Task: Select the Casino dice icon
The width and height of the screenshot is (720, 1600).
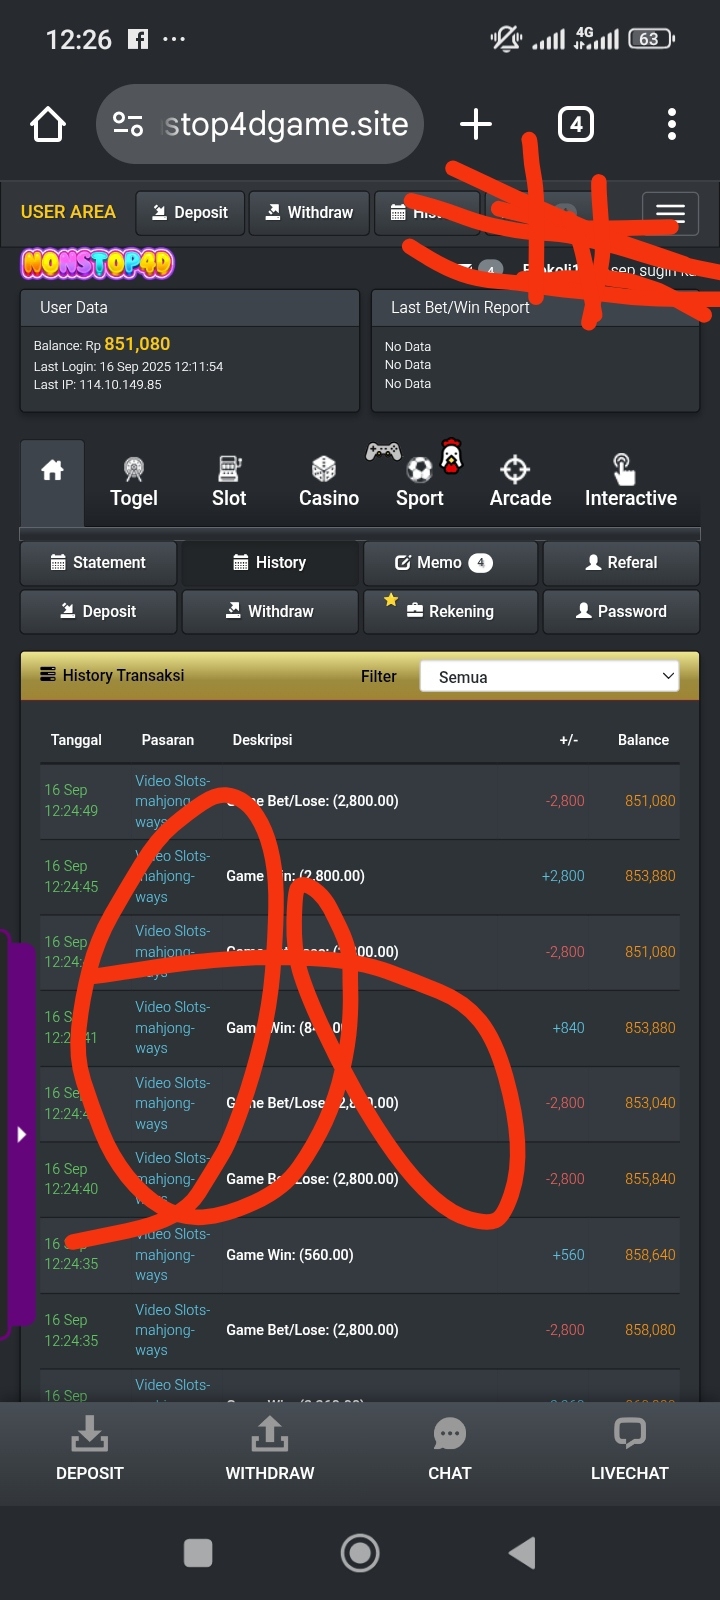Action: pos(324,469)
